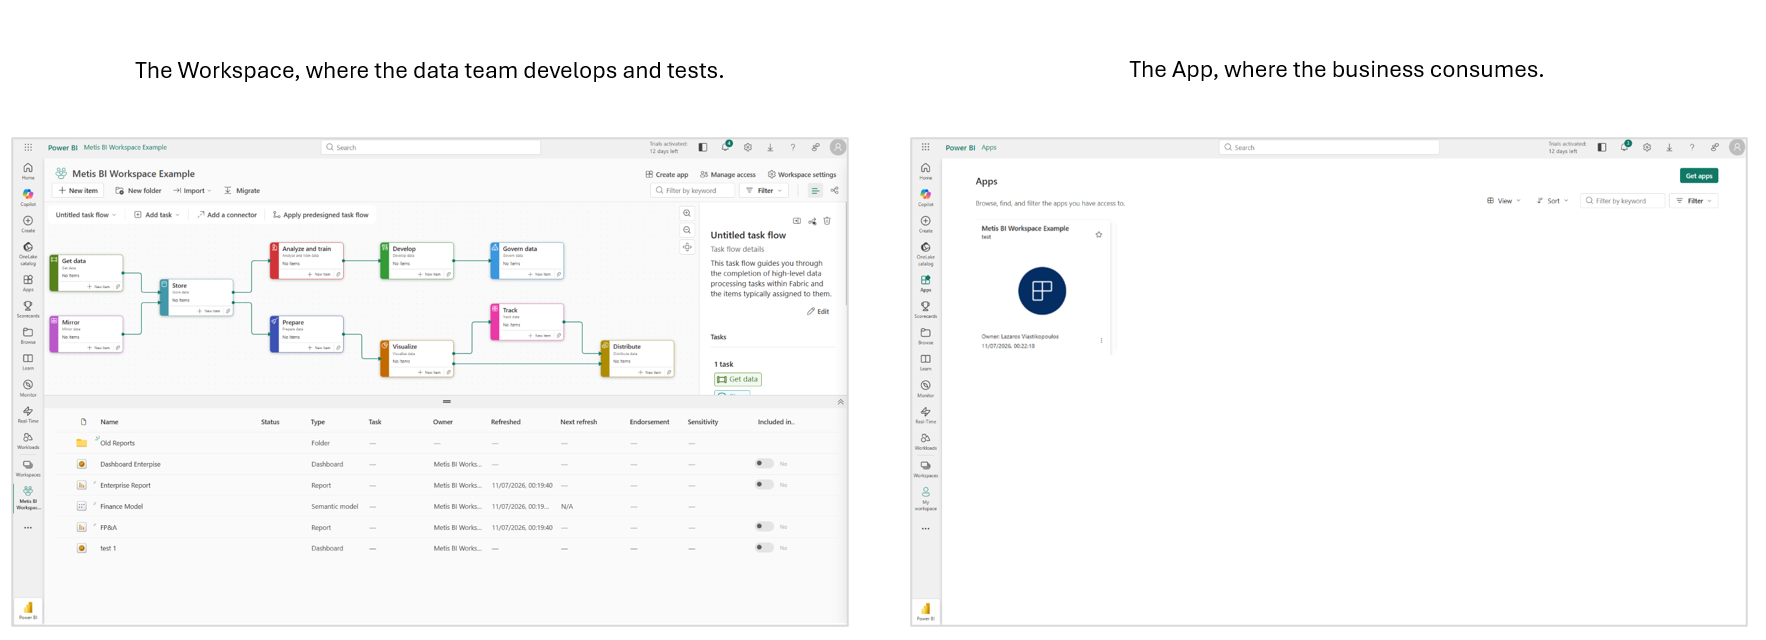
Task: Click New item button
Action: click(x=77, y=191)
